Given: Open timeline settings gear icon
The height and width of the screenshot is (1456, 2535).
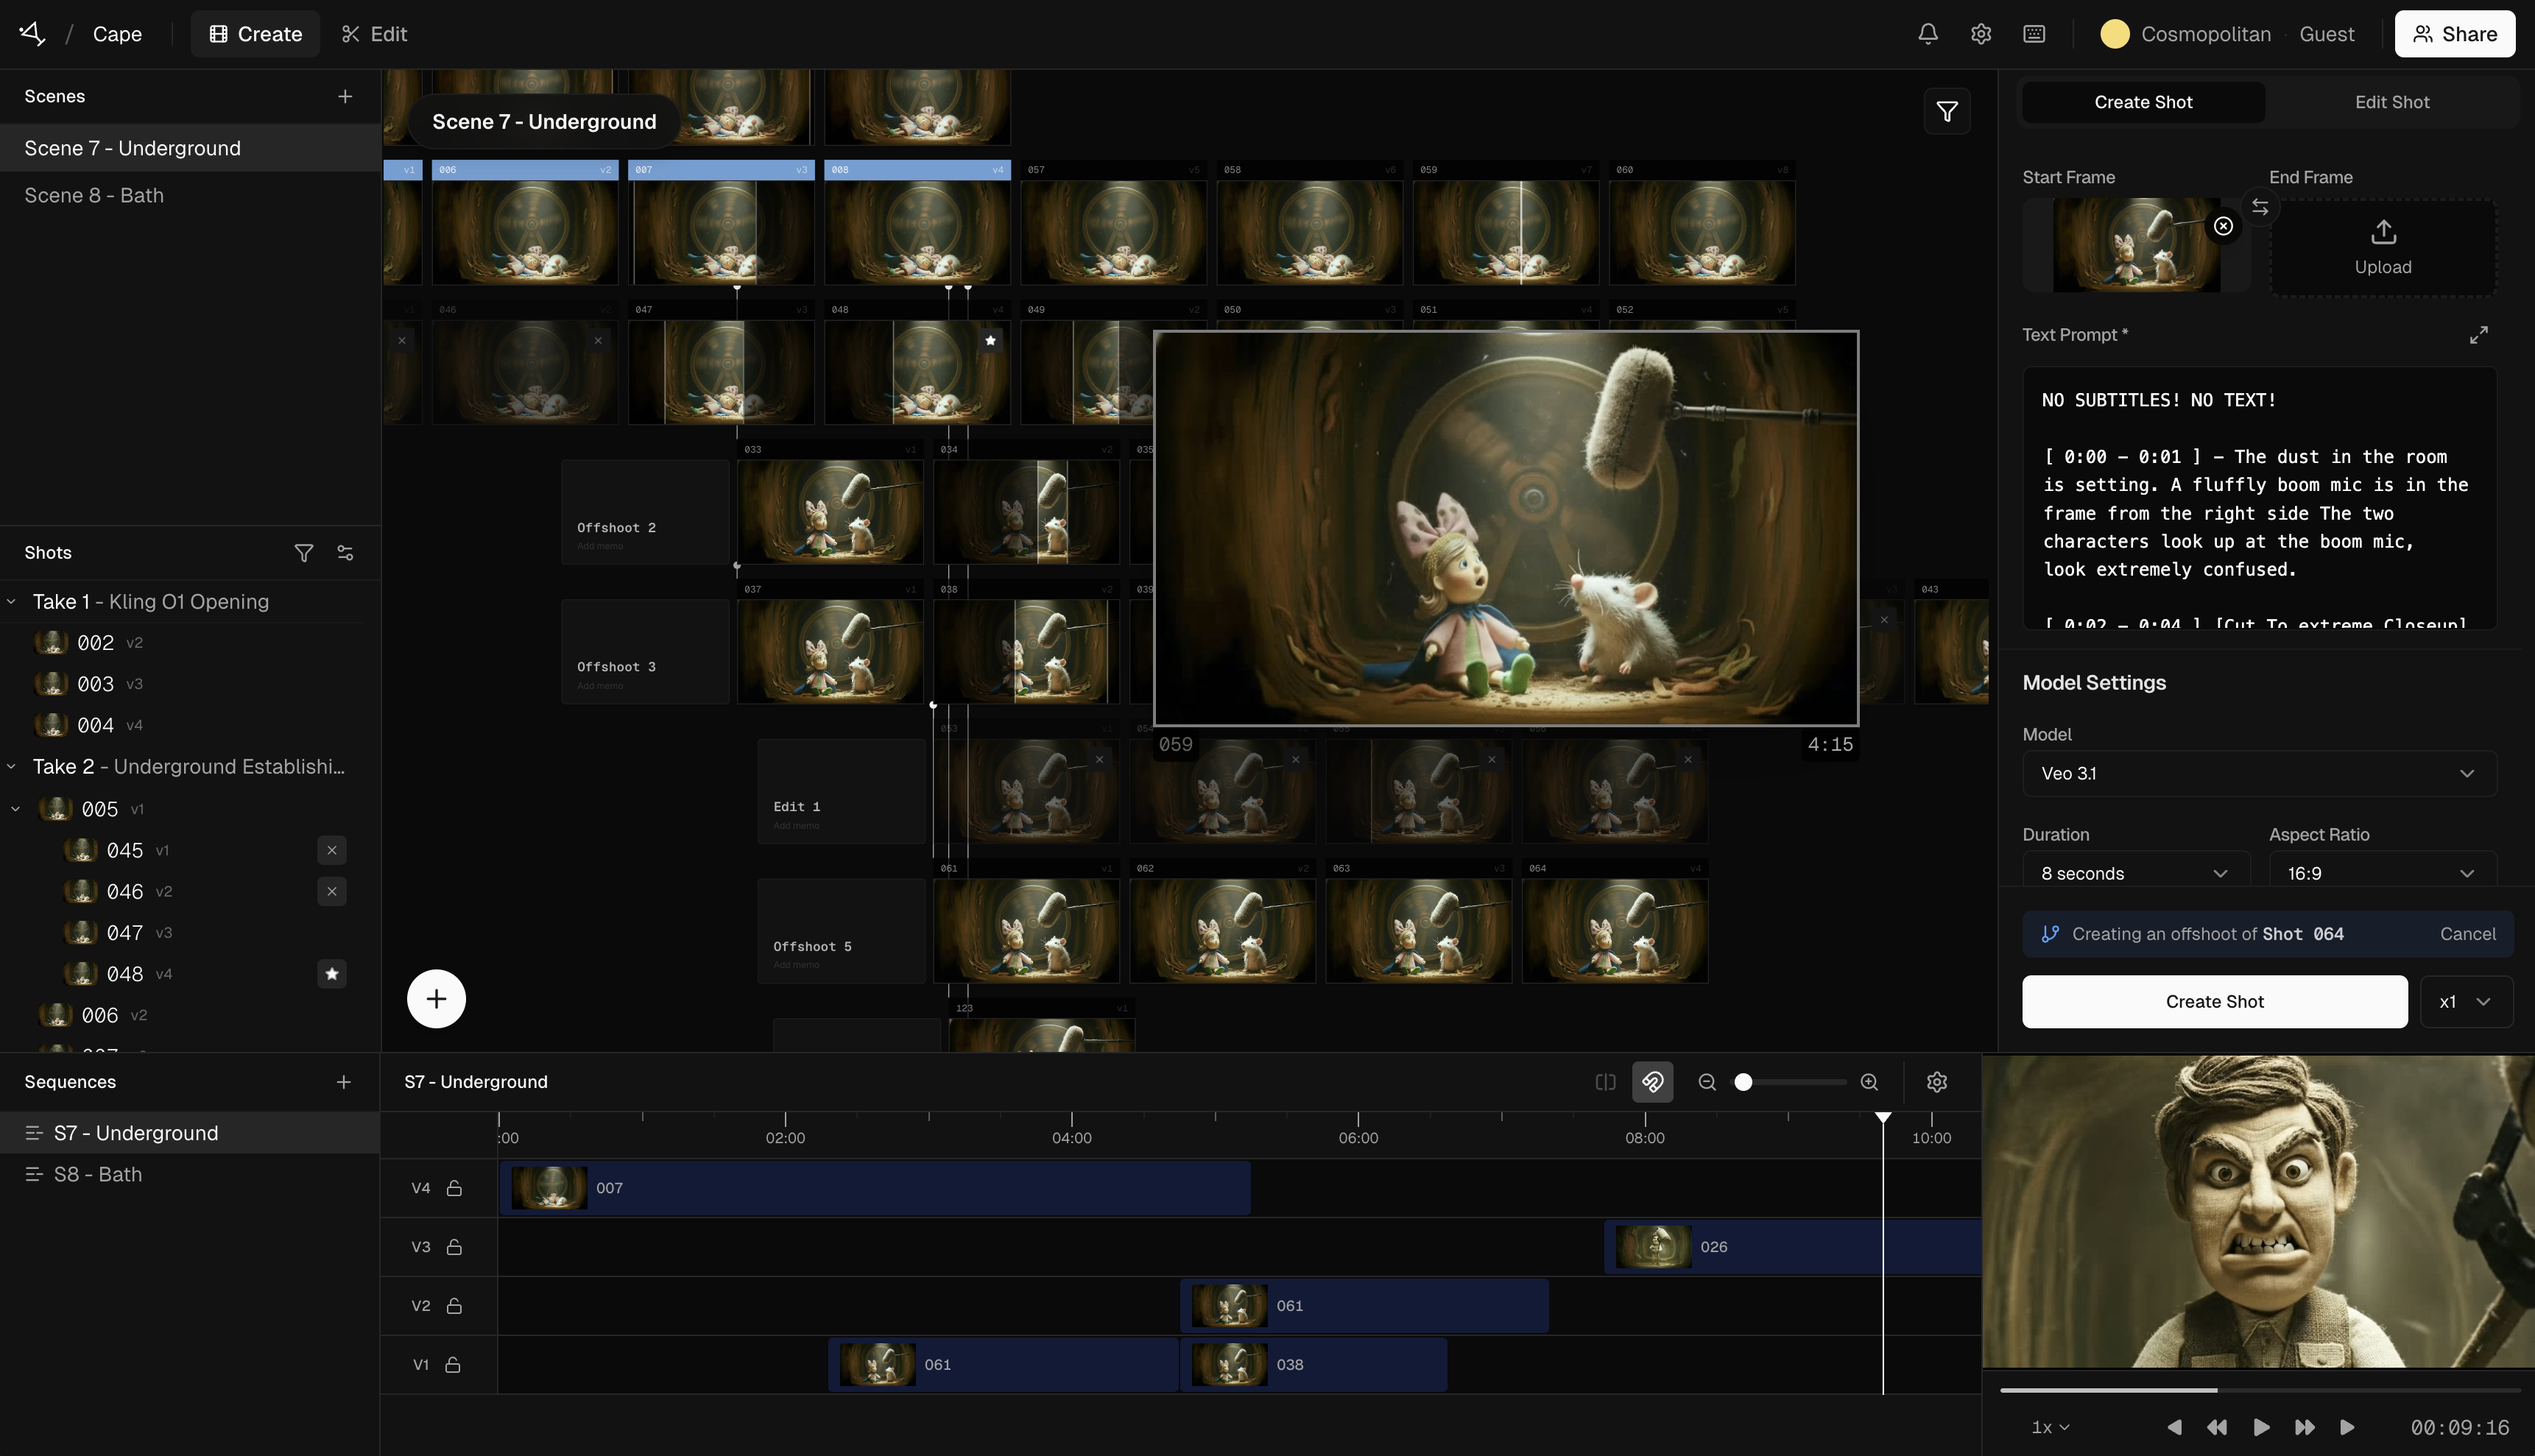Looking at the screenshot, I should coord(1936,1082).
